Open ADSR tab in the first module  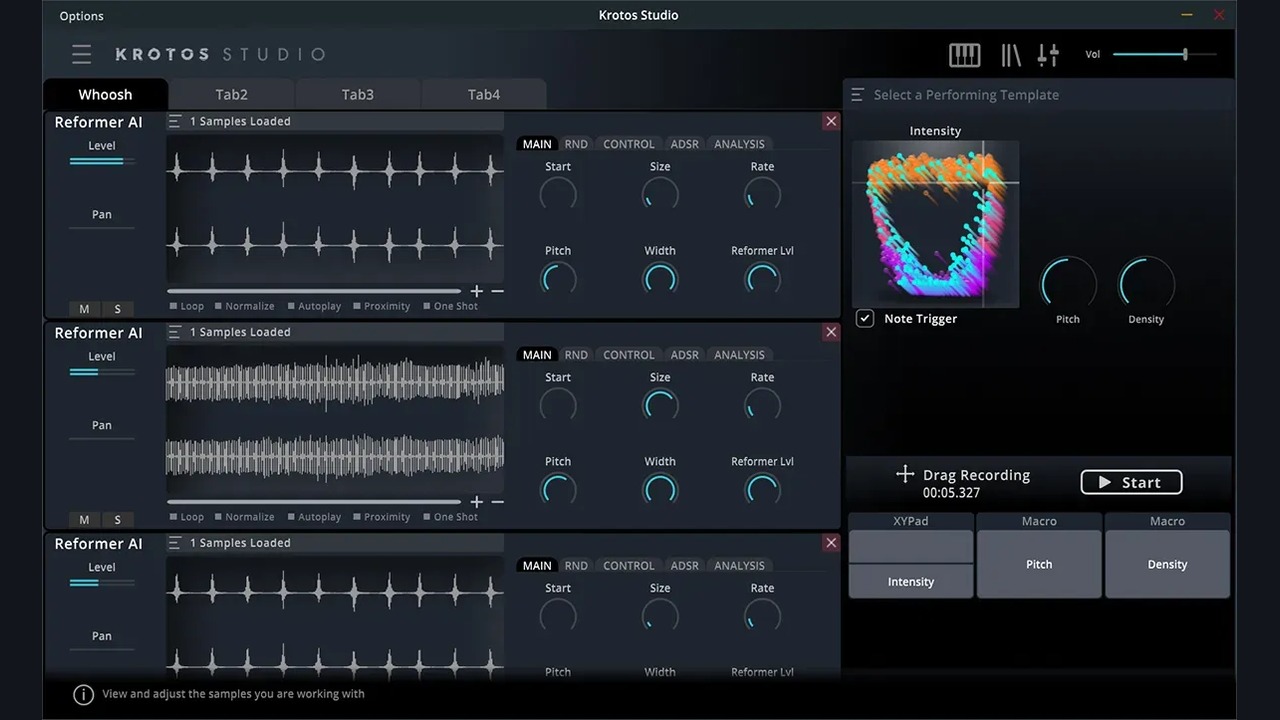point(685,144)
